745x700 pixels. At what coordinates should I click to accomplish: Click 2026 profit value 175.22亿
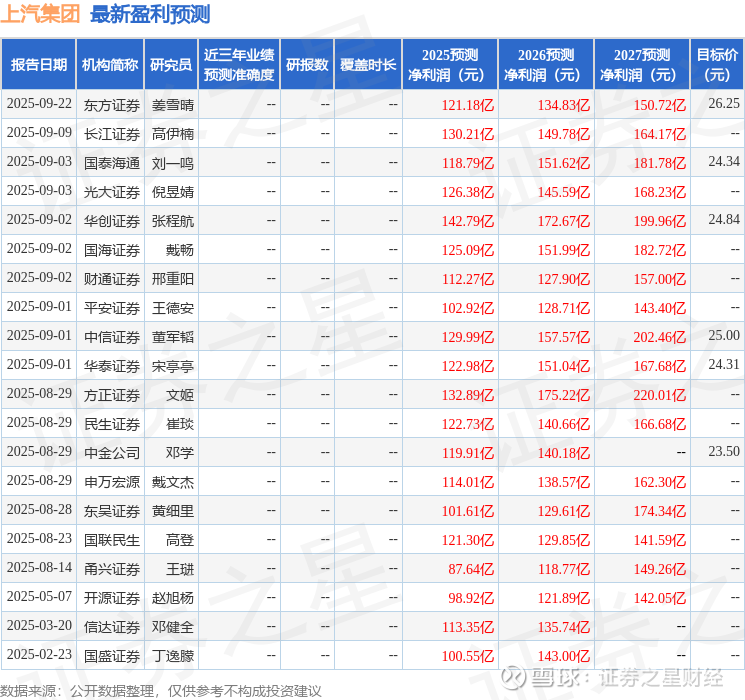click(564, 395)
